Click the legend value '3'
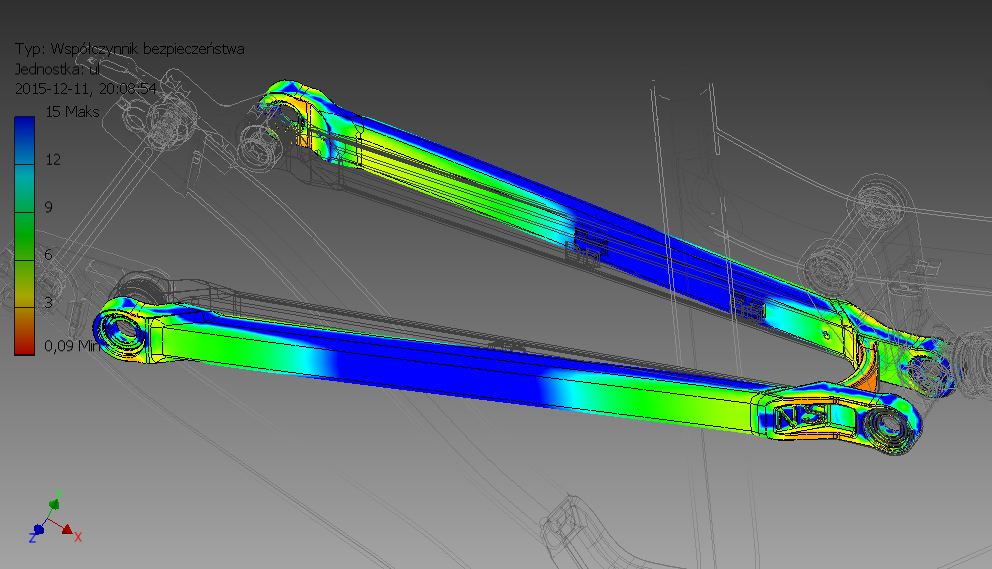Image resolution: width=992 pixels, height=569 pixels. coord(49,302)
